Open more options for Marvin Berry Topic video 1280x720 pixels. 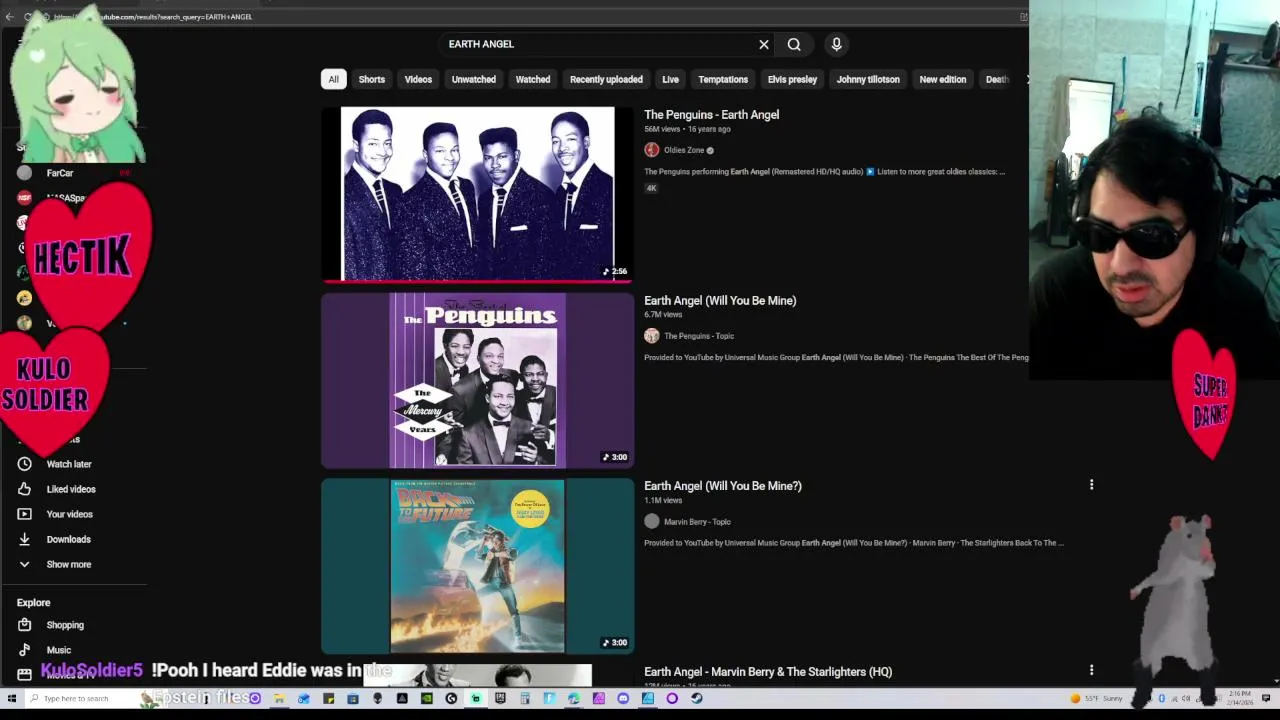[x=1091, y=485]
